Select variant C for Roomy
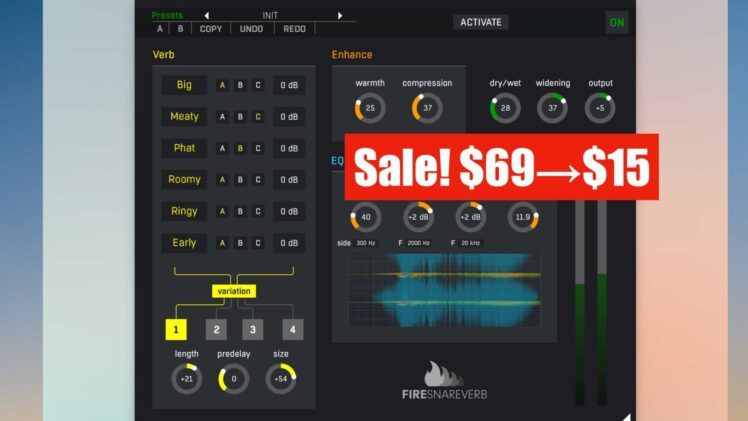 tap(258, 180)
